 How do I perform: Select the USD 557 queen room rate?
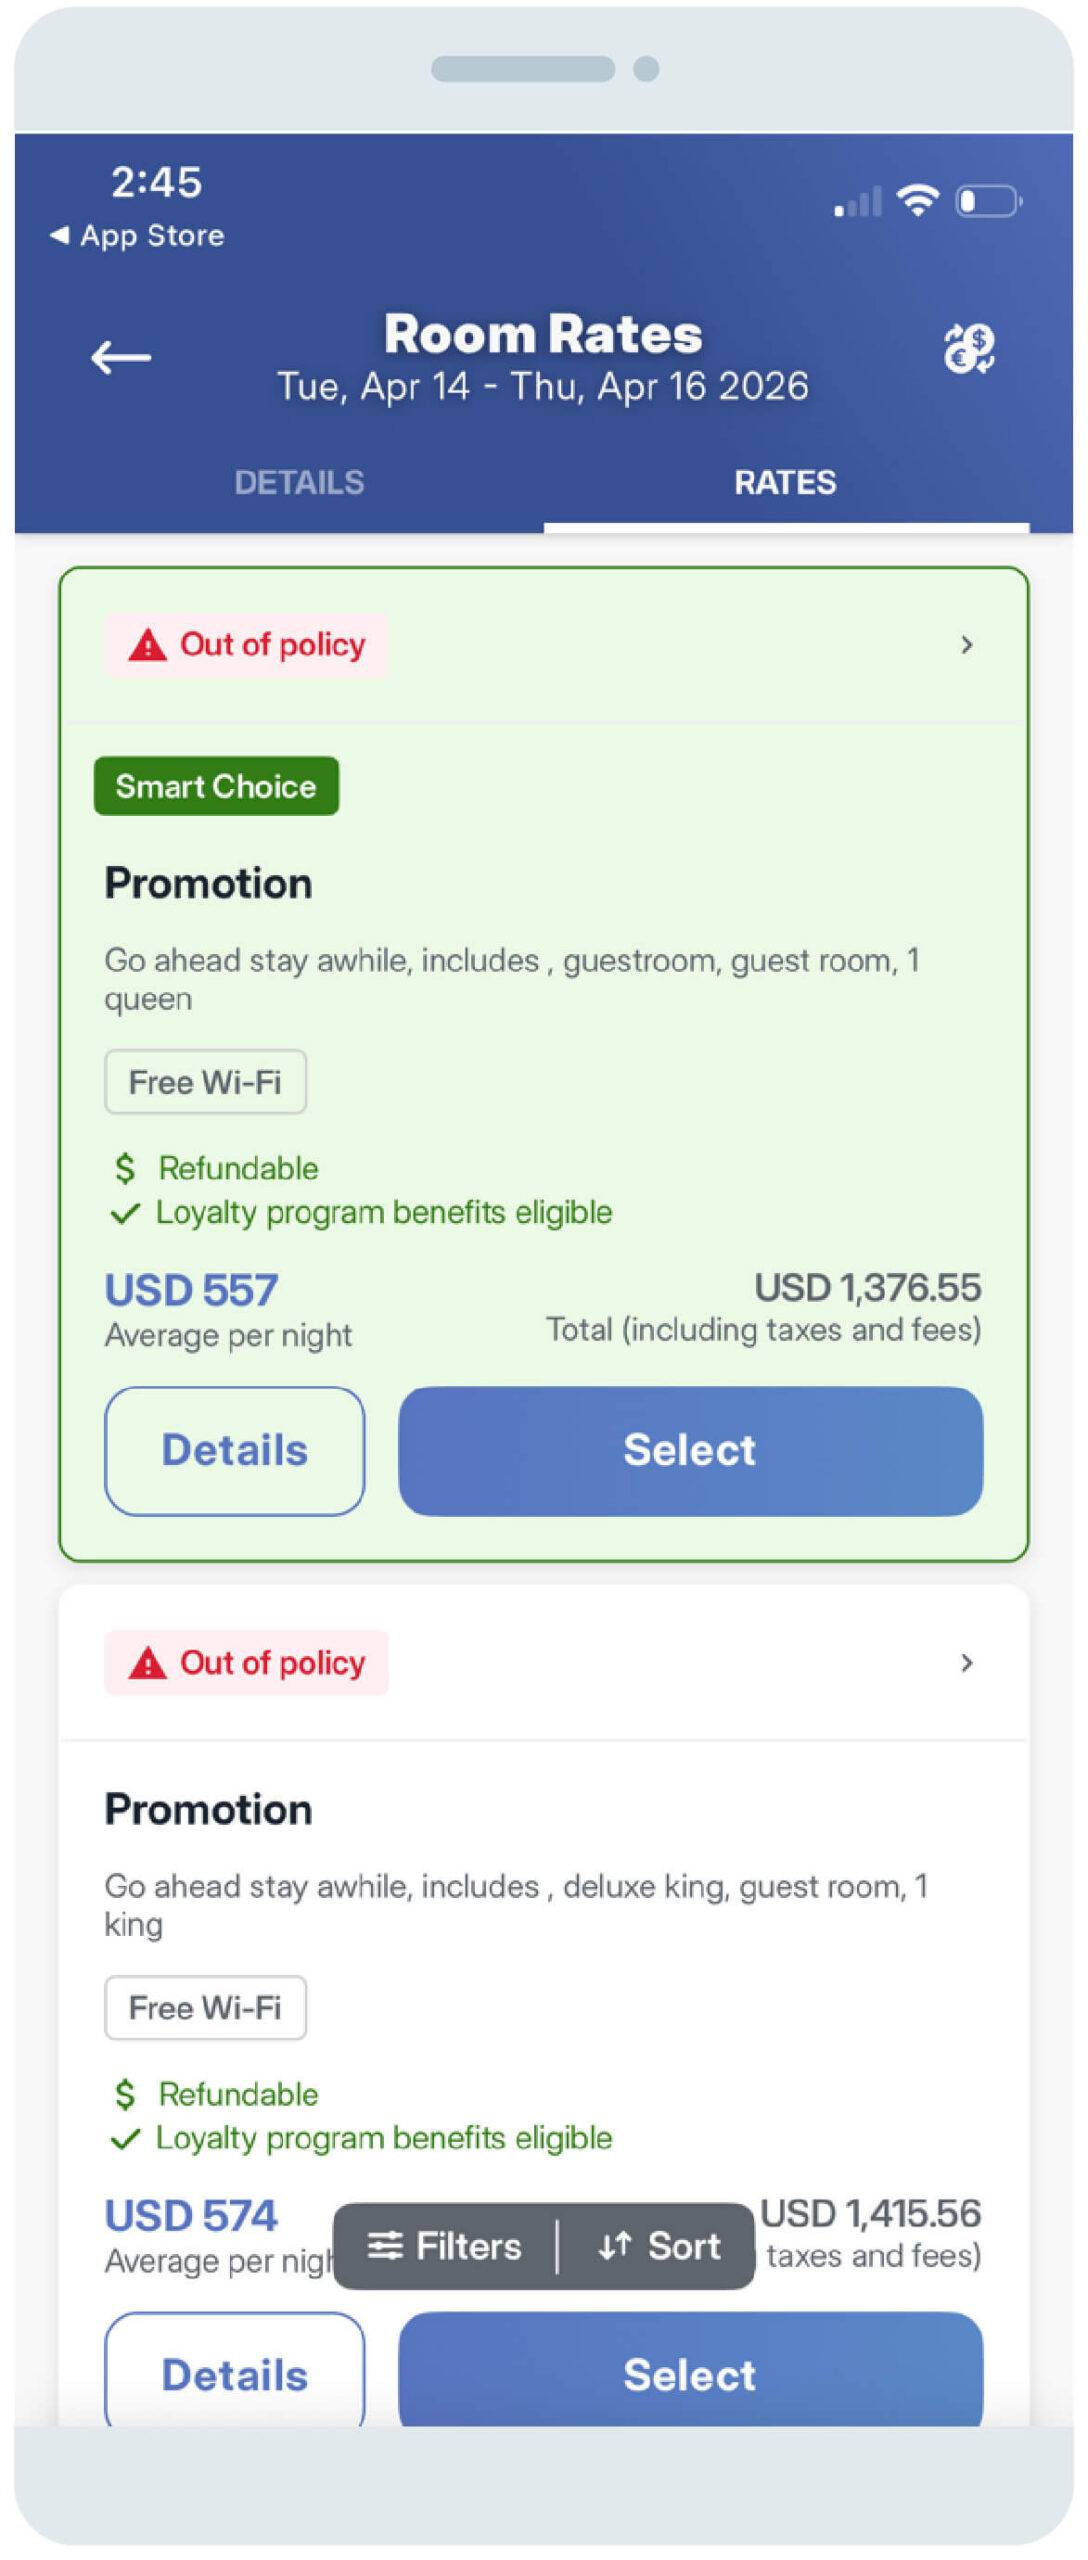pos(690,1450)
